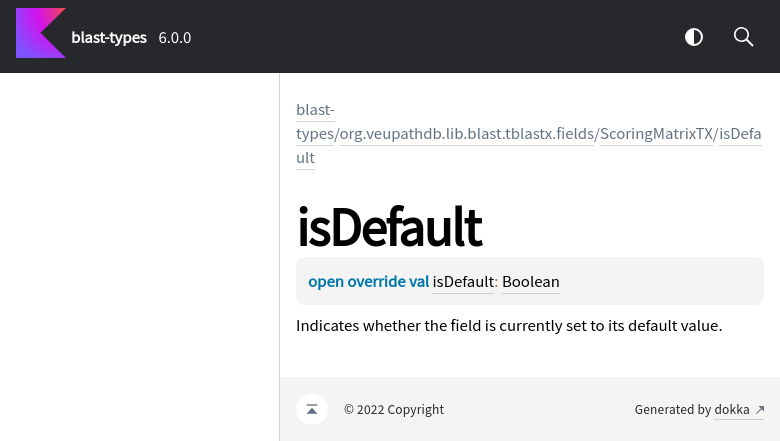The image size is (780, 441).
Task: Click the 'open override val' keywords
Action: (x=368, y=282)
